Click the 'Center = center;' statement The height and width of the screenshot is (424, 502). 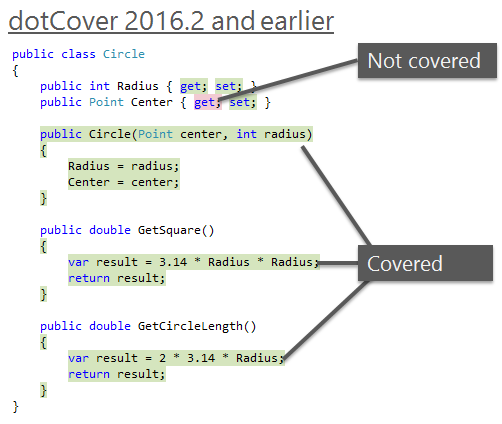coord(124,182)
